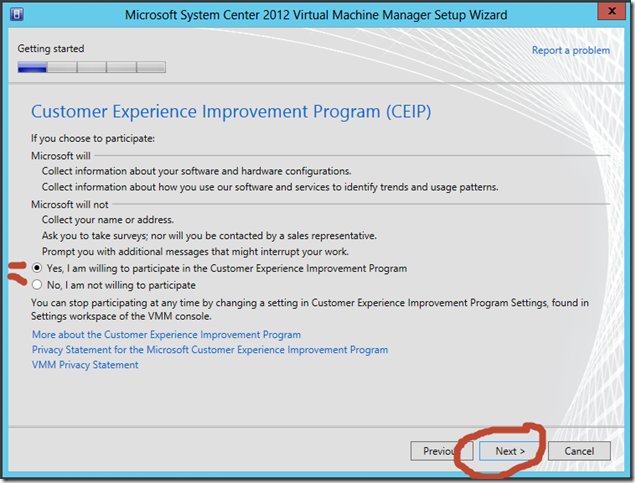Click the 'Microsoft will' section label
This screenshot has width=635, height=483.
(61, 156)
